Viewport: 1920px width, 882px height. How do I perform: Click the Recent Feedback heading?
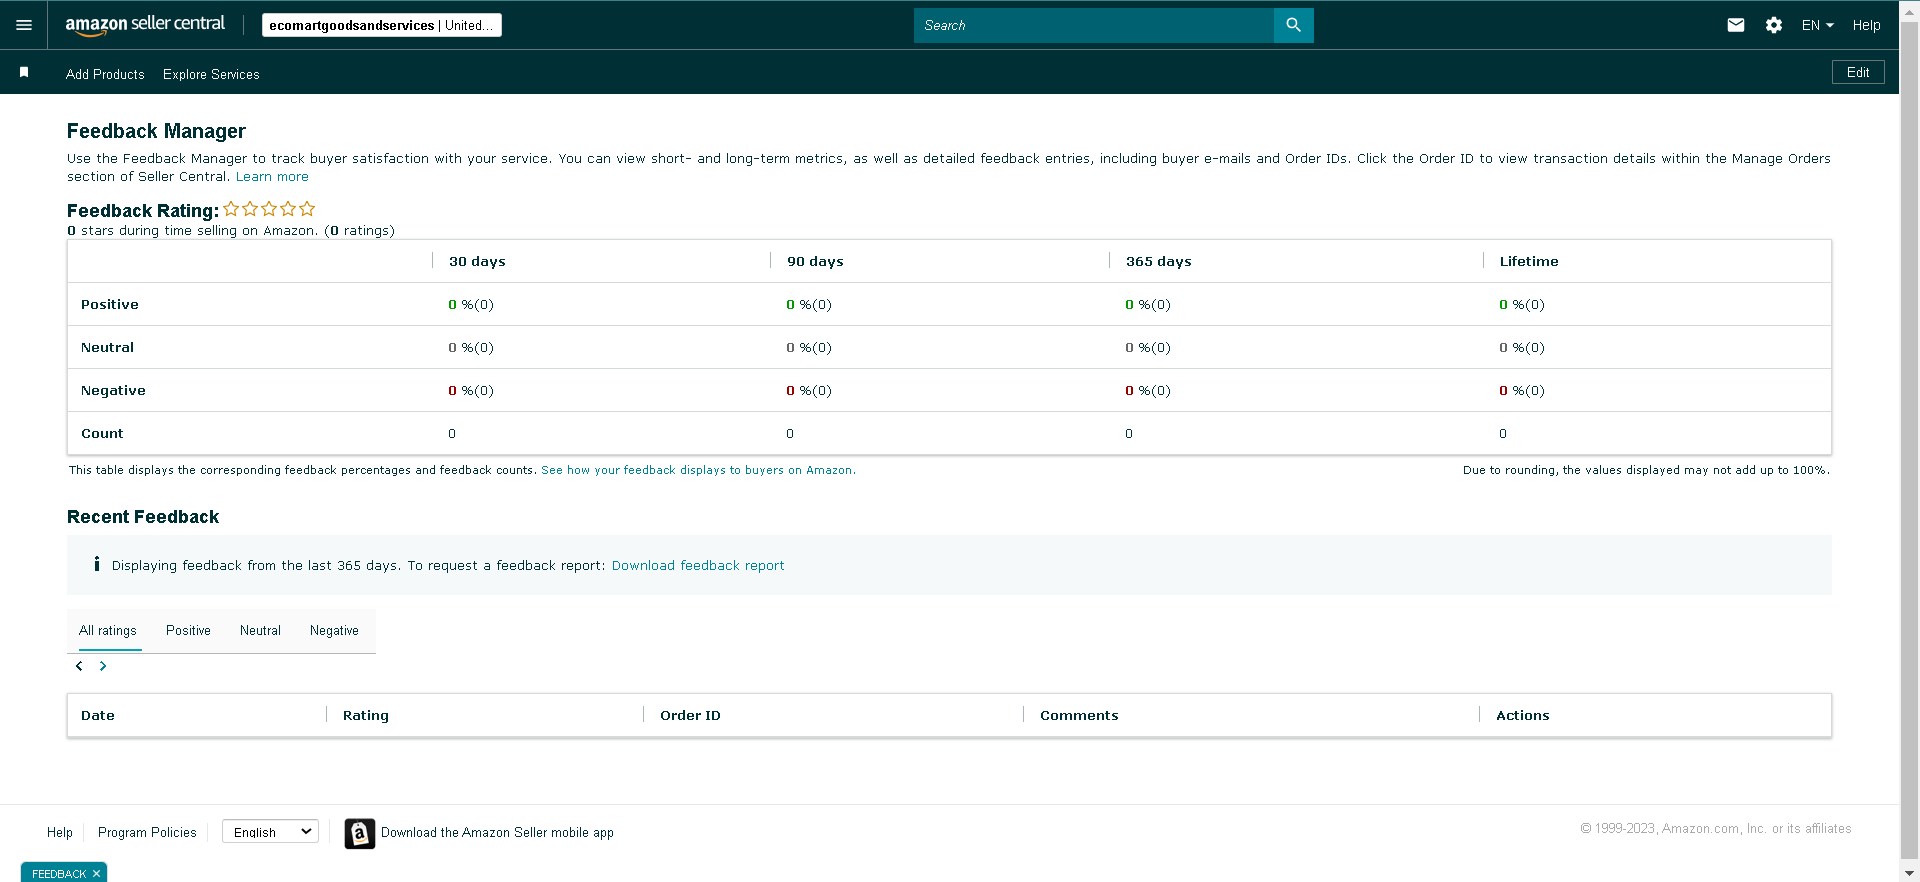tap(143, 517)
